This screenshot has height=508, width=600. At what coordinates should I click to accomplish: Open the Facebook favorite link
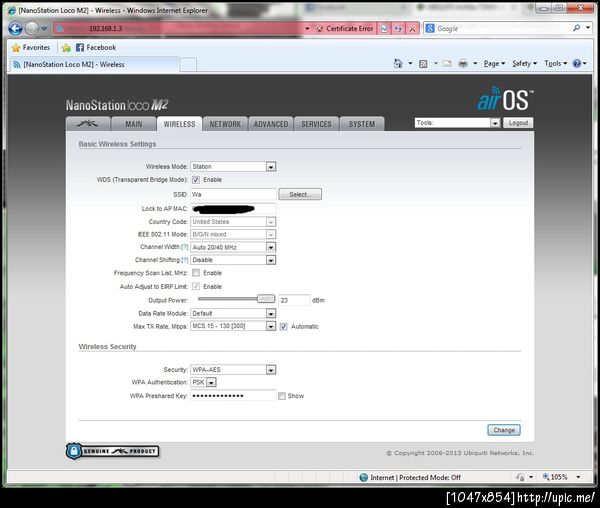pyautogui.click(x=96, y=47)
